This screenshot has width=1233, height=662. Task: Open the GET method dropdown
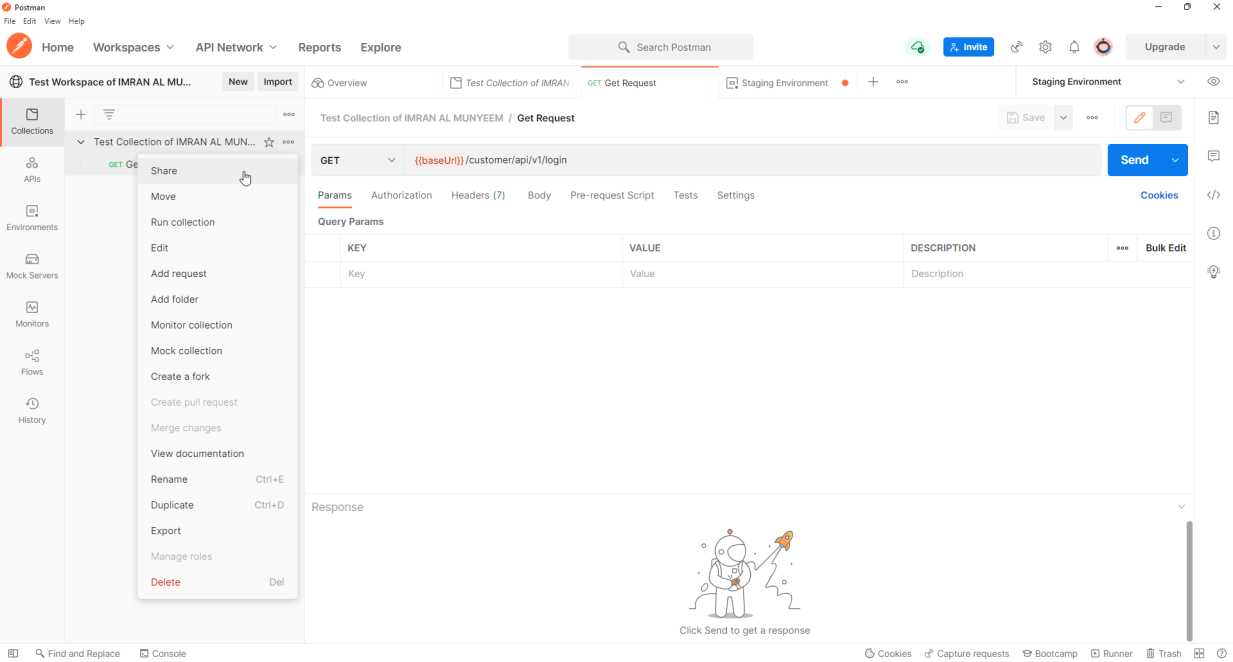click(x=357, y=160)
